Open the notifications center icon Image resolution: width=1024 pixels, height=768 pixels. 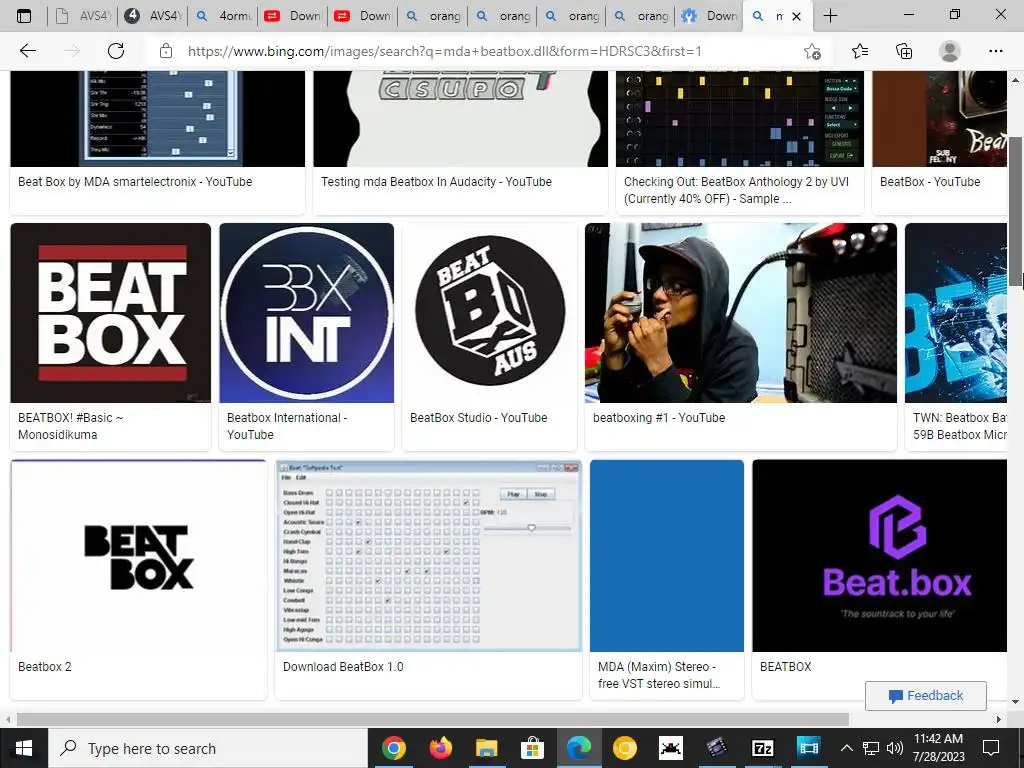[x=991, y=748]
